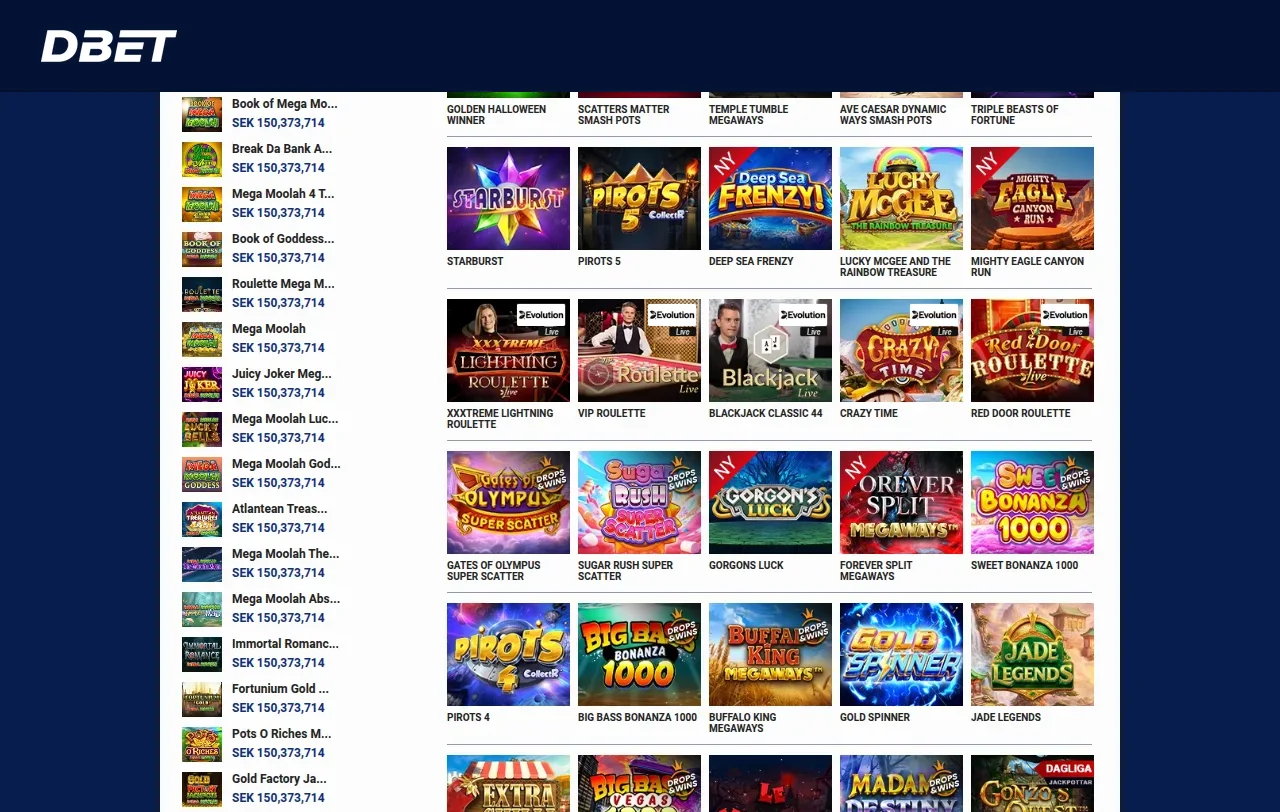Open the Mega Moolah Abs... title link
Image resolution: width=1280 pixels, height=812 pixels.
tap(286, 599)
